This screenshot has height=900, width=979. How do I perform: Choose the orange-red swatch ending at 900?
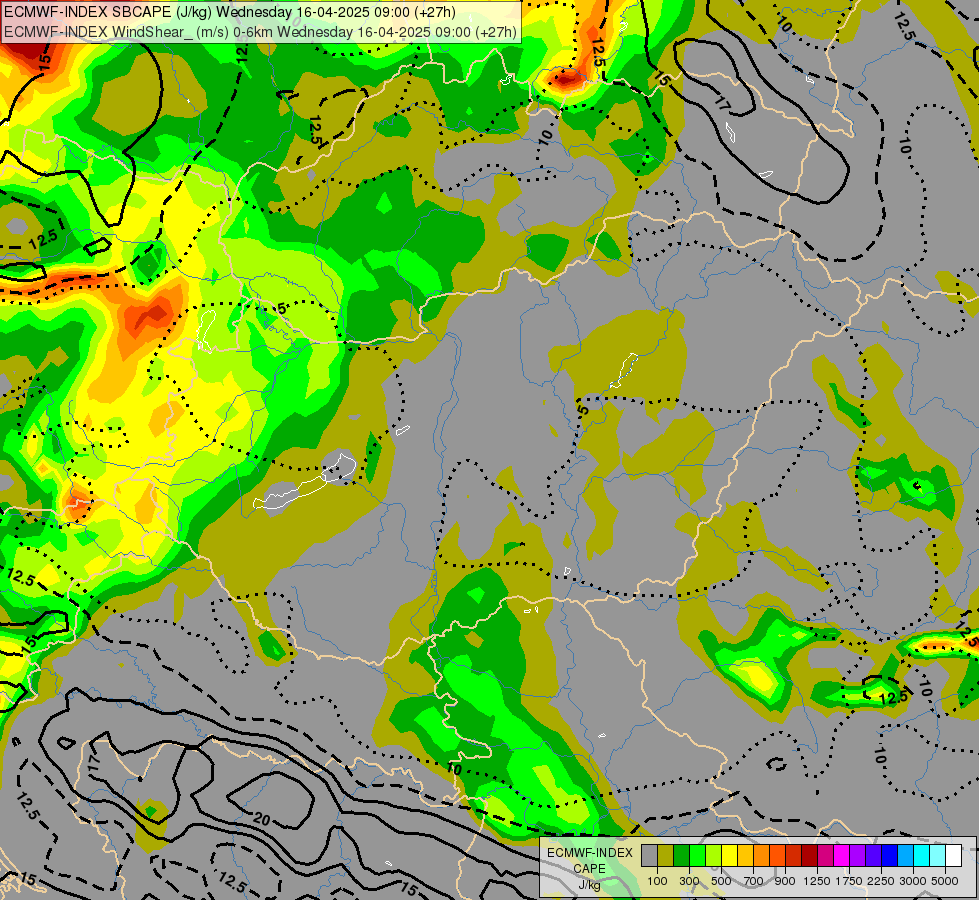point(777,856)
